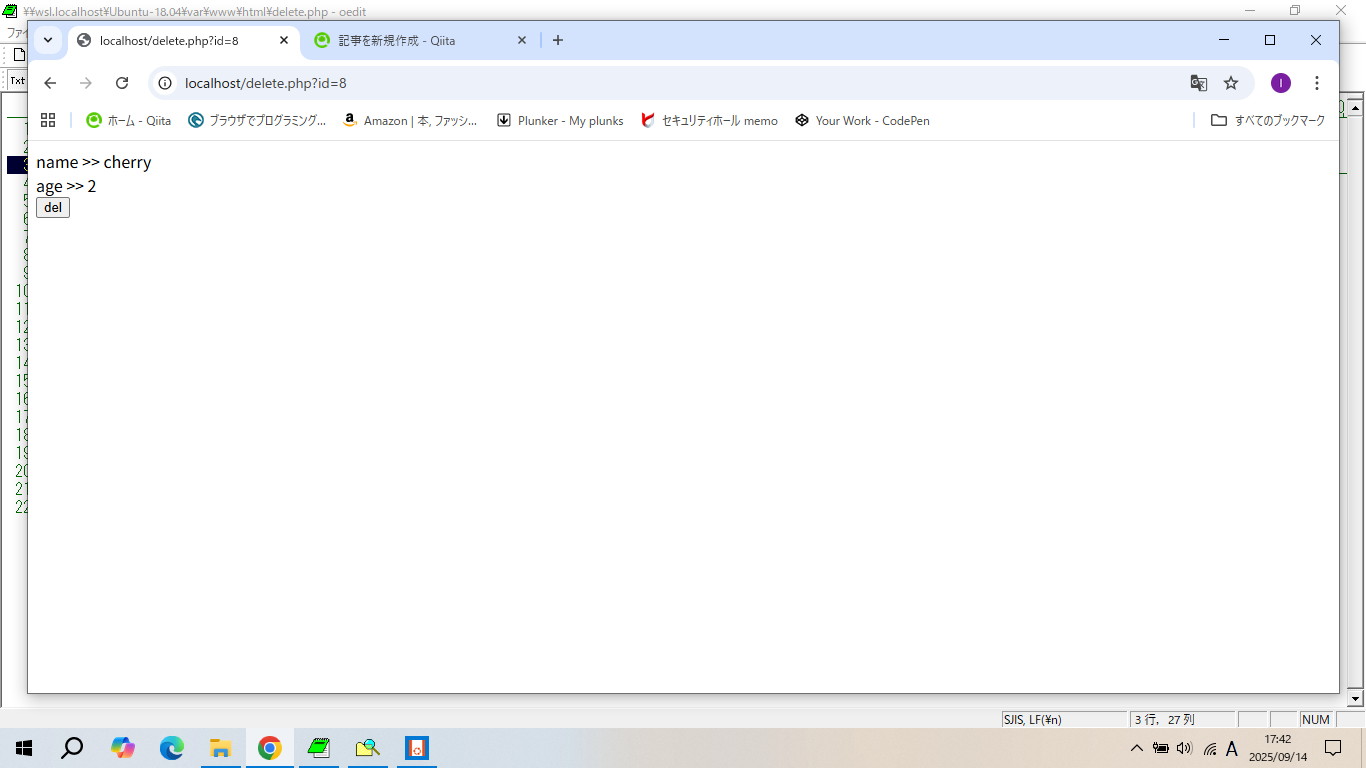Click oedit scrollbar up arrow

(1355, 105)
